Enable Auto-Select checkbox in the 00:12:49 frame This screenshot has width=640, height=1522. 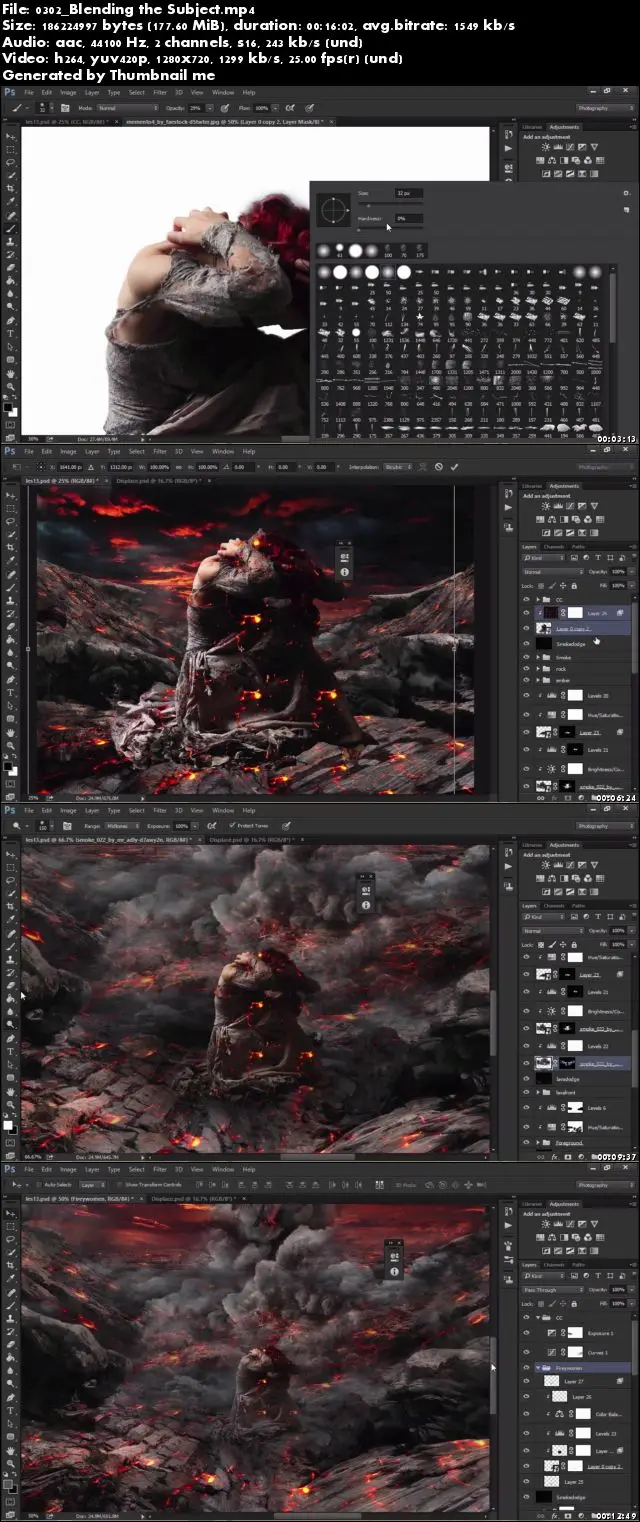(x=39, y=1184)
